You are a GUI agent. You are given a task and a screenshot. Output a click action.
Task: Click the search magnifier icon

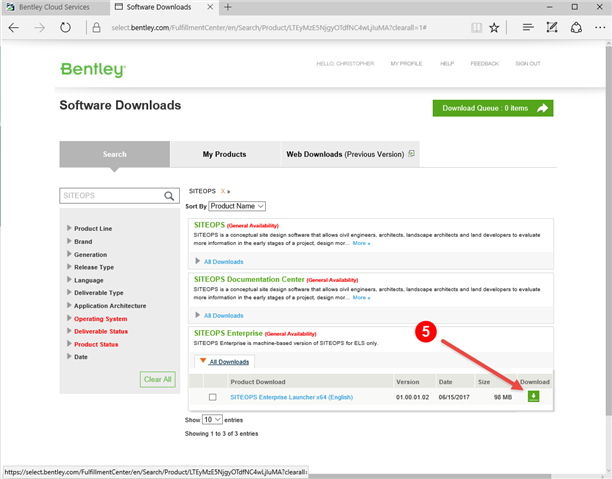tap(169, 196)
